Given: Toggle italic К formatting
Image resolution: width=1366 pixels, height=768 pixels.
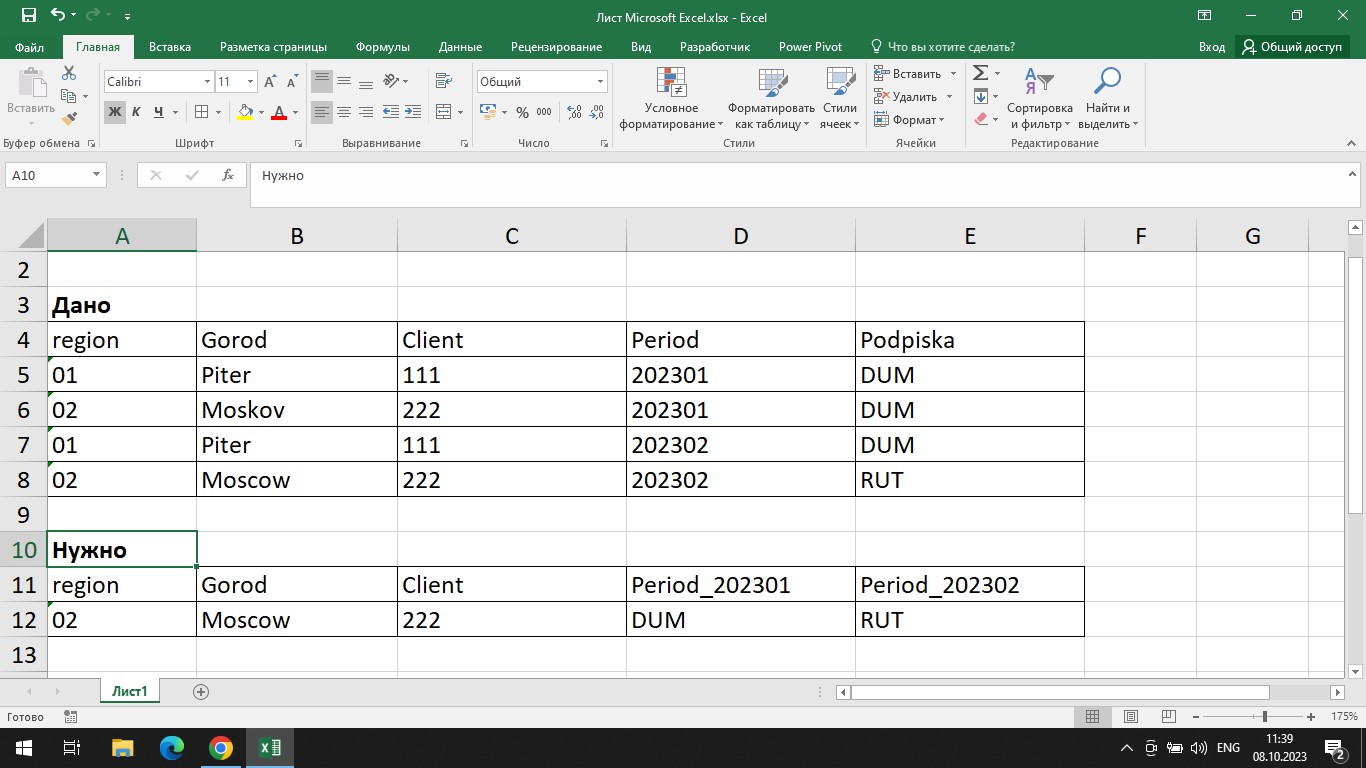Looking at the screenshot, I should coord(137,112).
